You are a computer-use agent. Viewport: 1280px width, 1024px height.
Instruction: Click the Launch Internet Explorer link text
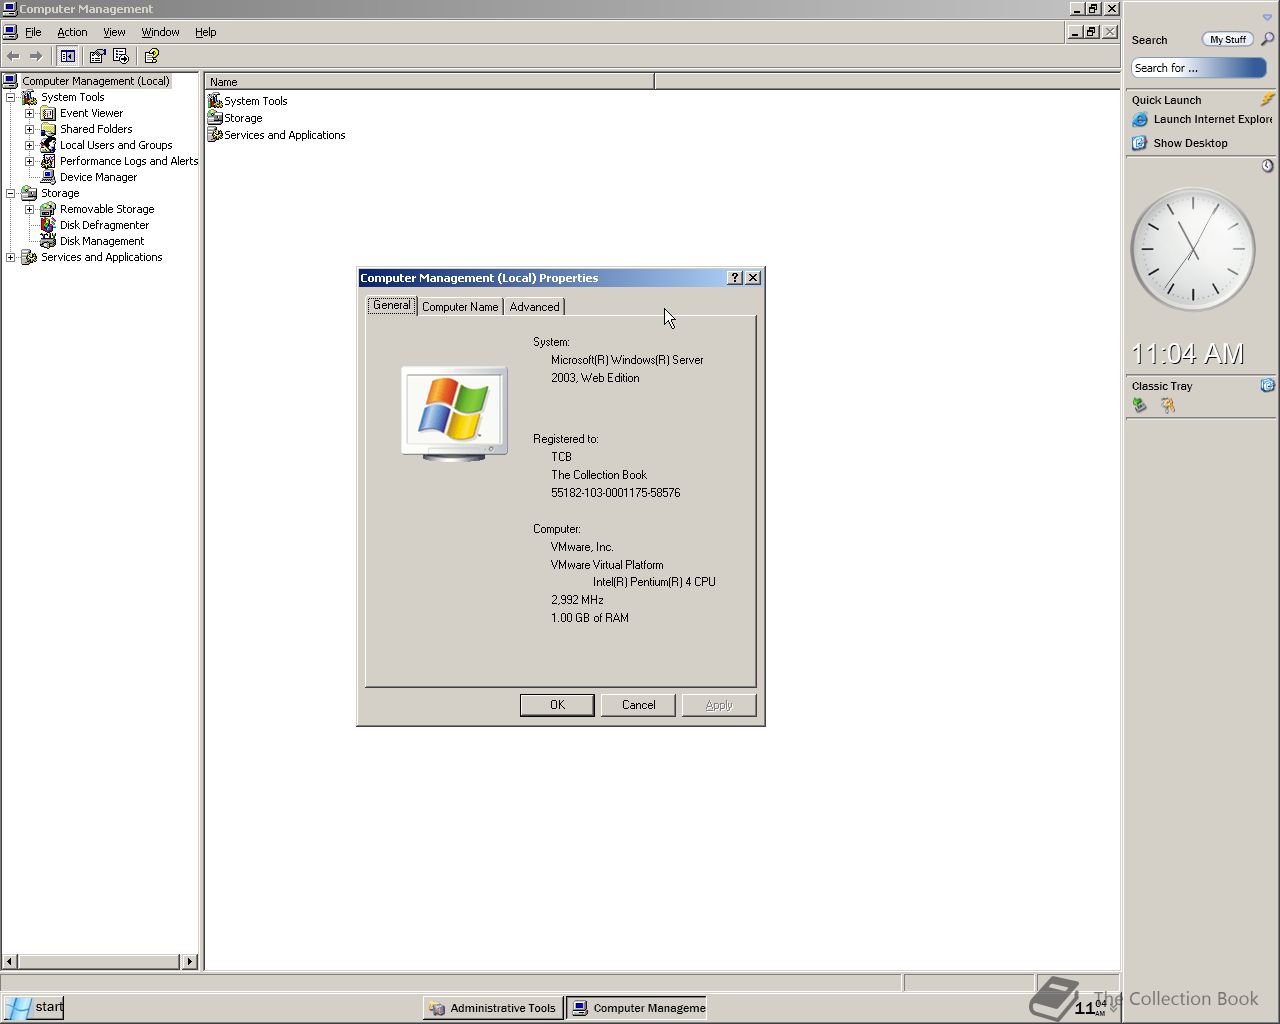[x=1212, y=119]
